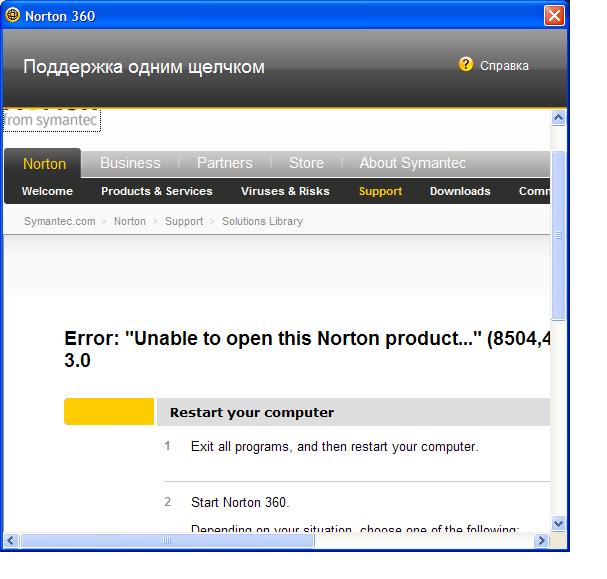Image resolution: width=607 pixels, height=579 pixels.
Task: Click the horizontal scrollbar left arrow
Action: [10, 540]
